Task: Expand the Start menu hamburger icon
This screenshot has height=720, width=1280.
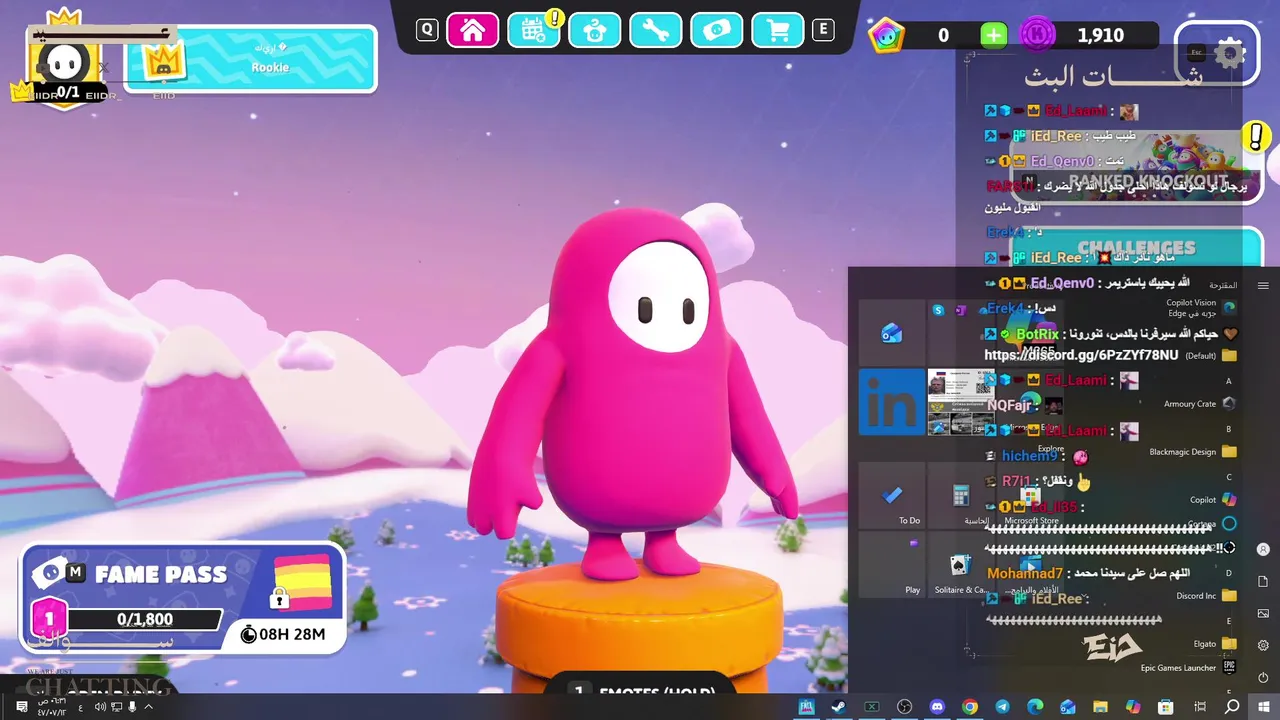Action: [x=1263, y=286]
